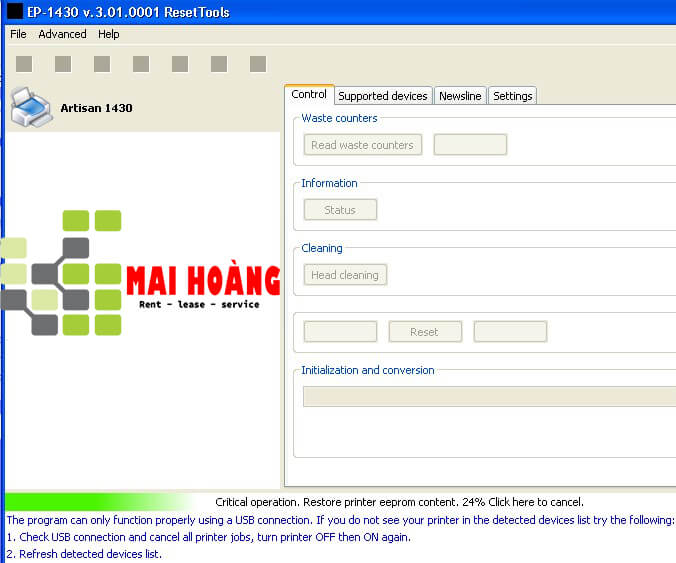Open the Settings tab
The width and height of the screenshot is (676, 563).
pyautogui.click(x=512, y=96)
